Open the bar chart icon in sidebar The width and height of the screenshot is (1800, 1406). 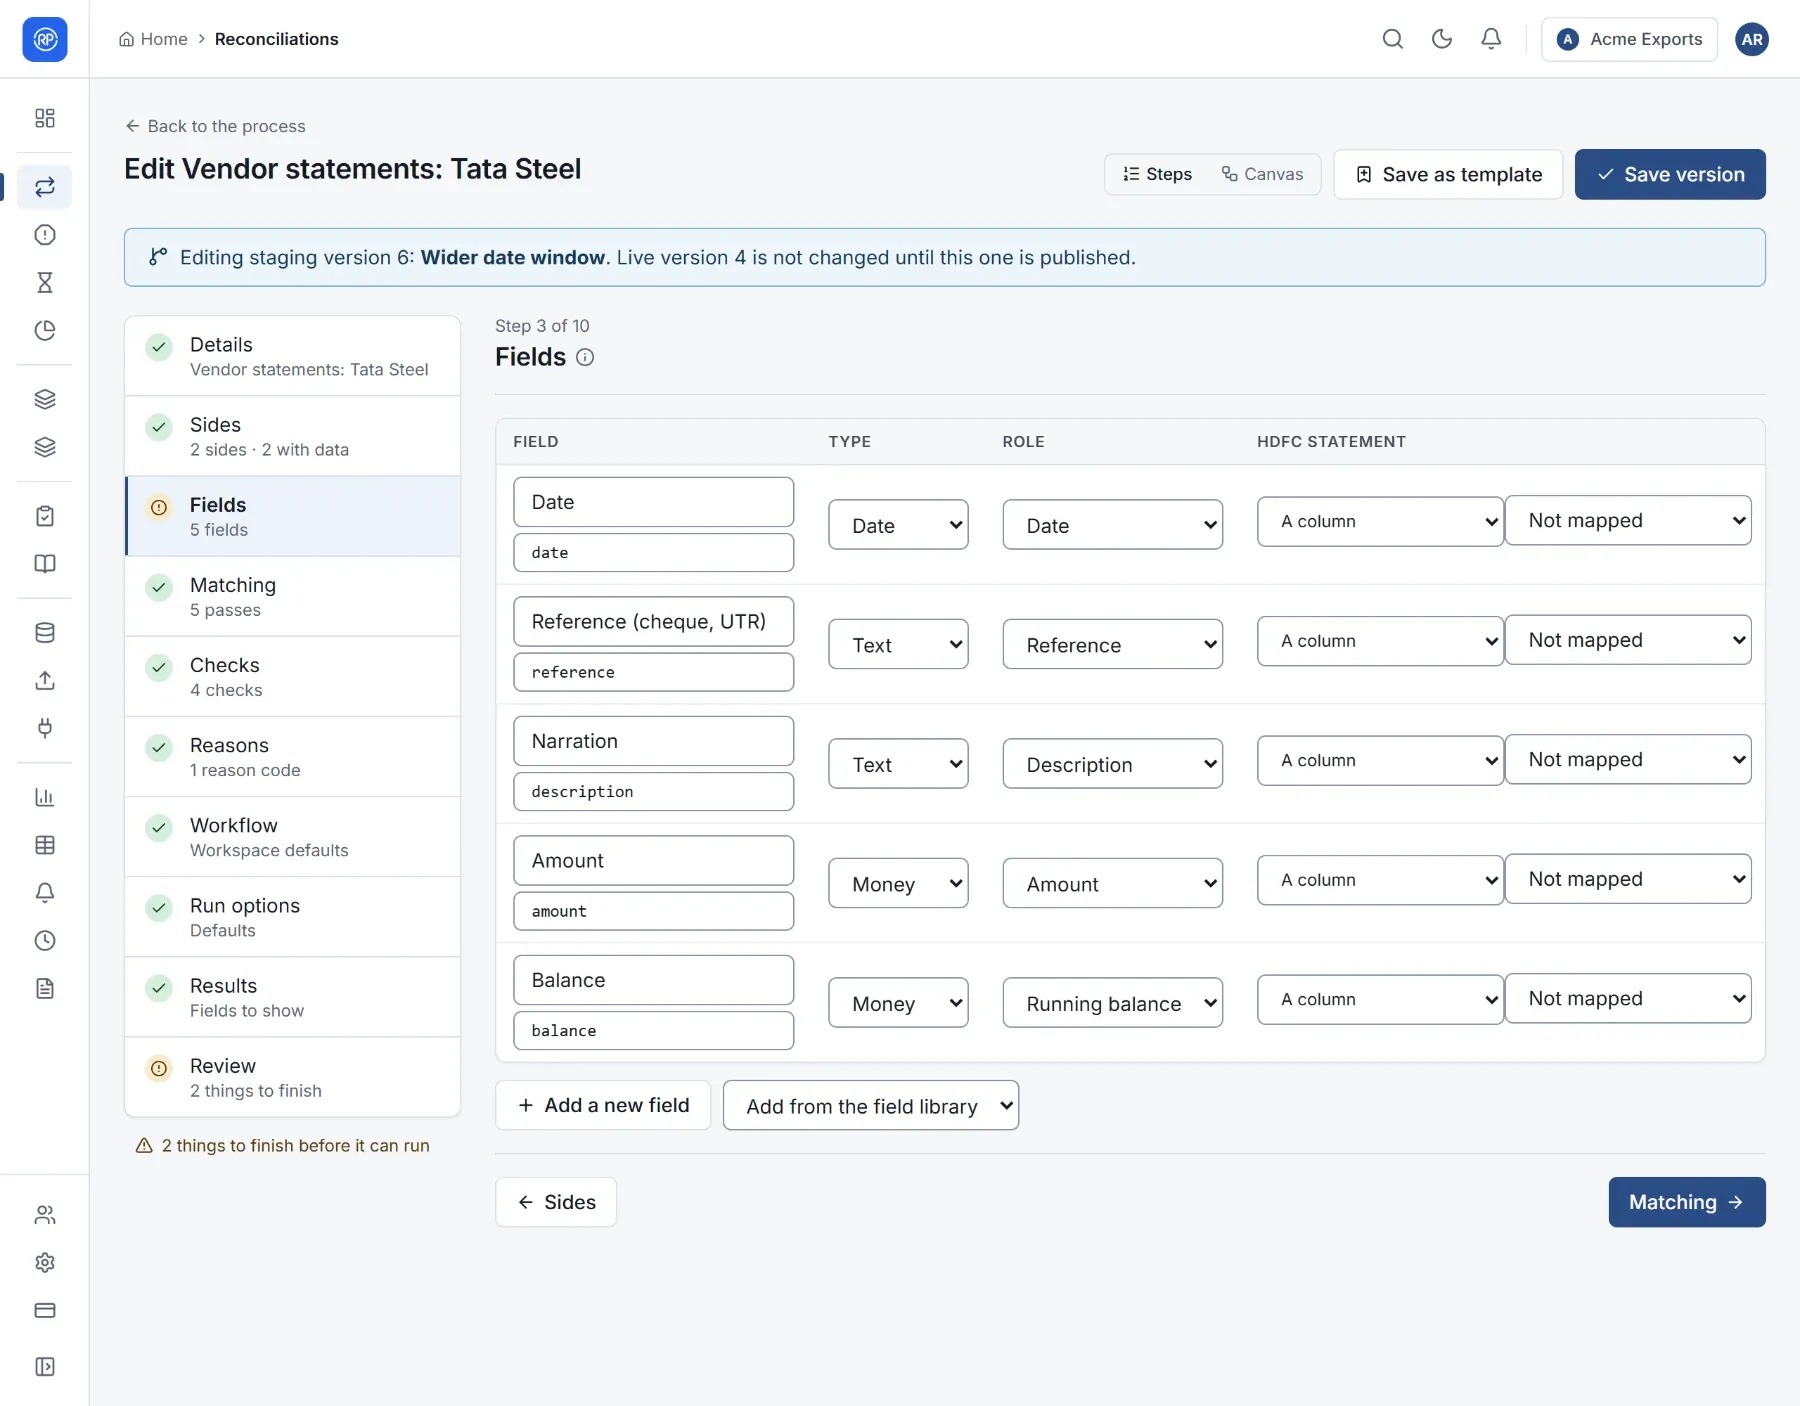point(45,798)
